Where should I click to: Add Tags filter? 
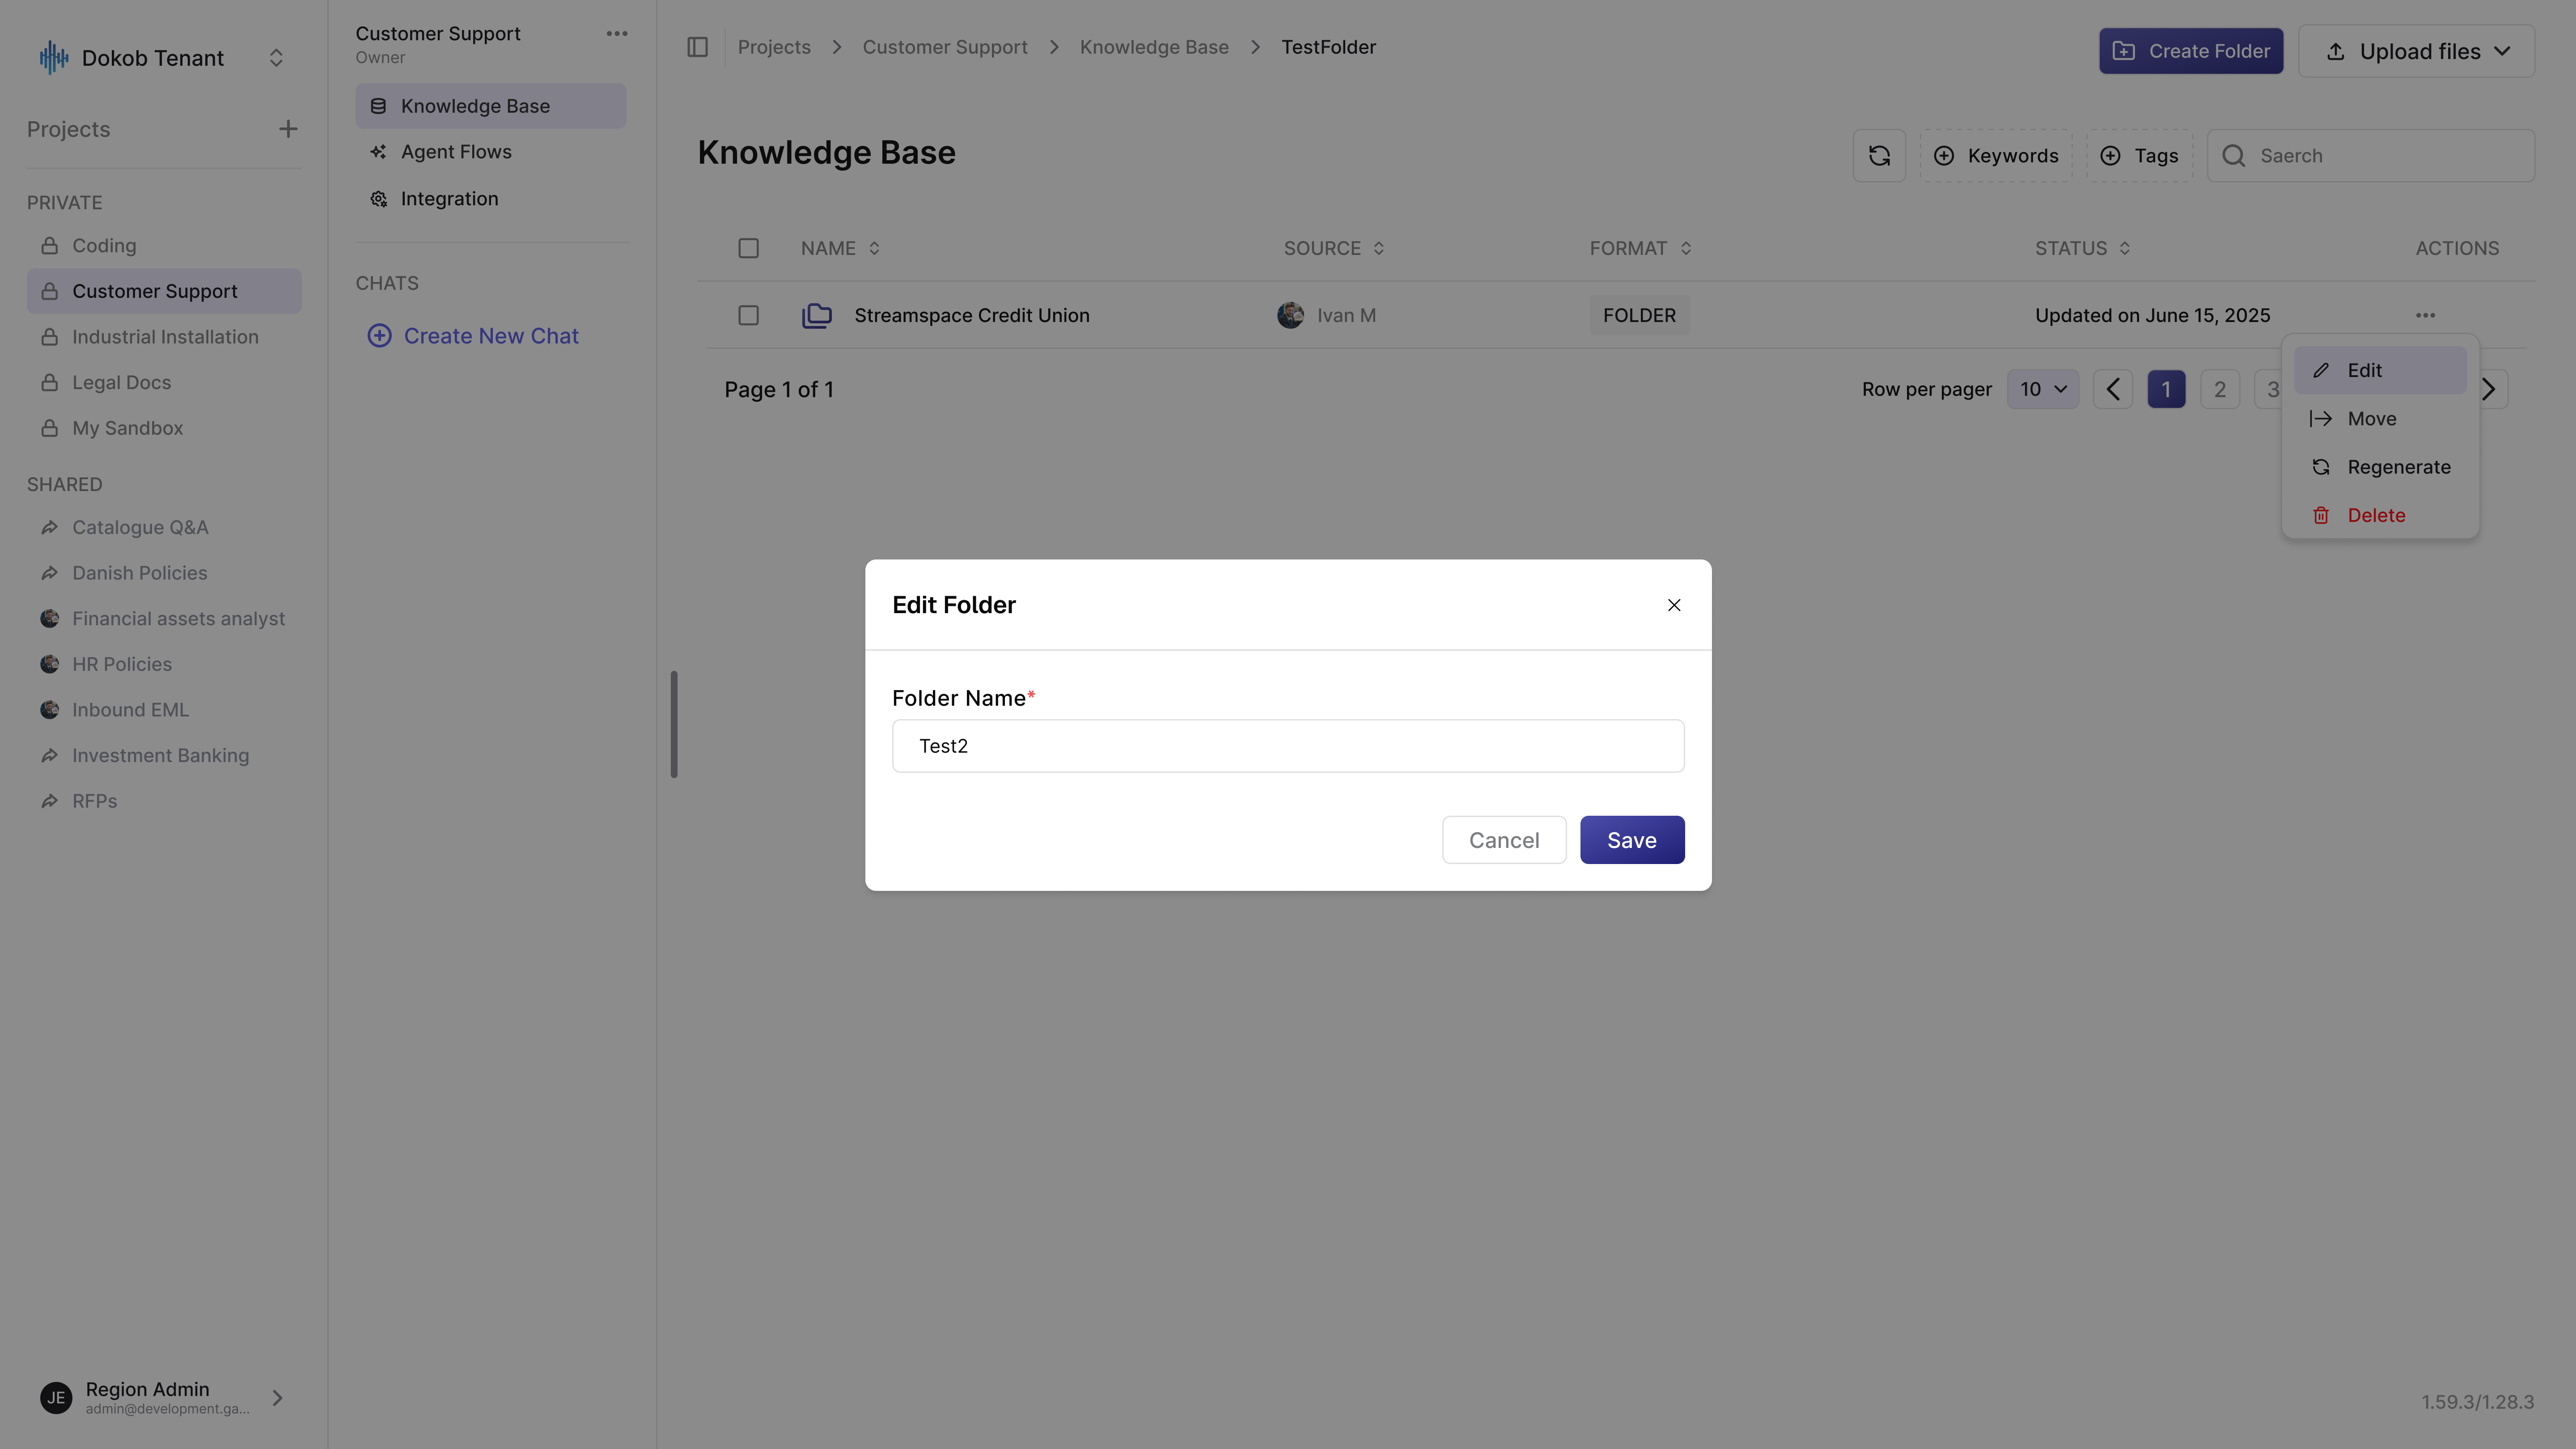2140,155
